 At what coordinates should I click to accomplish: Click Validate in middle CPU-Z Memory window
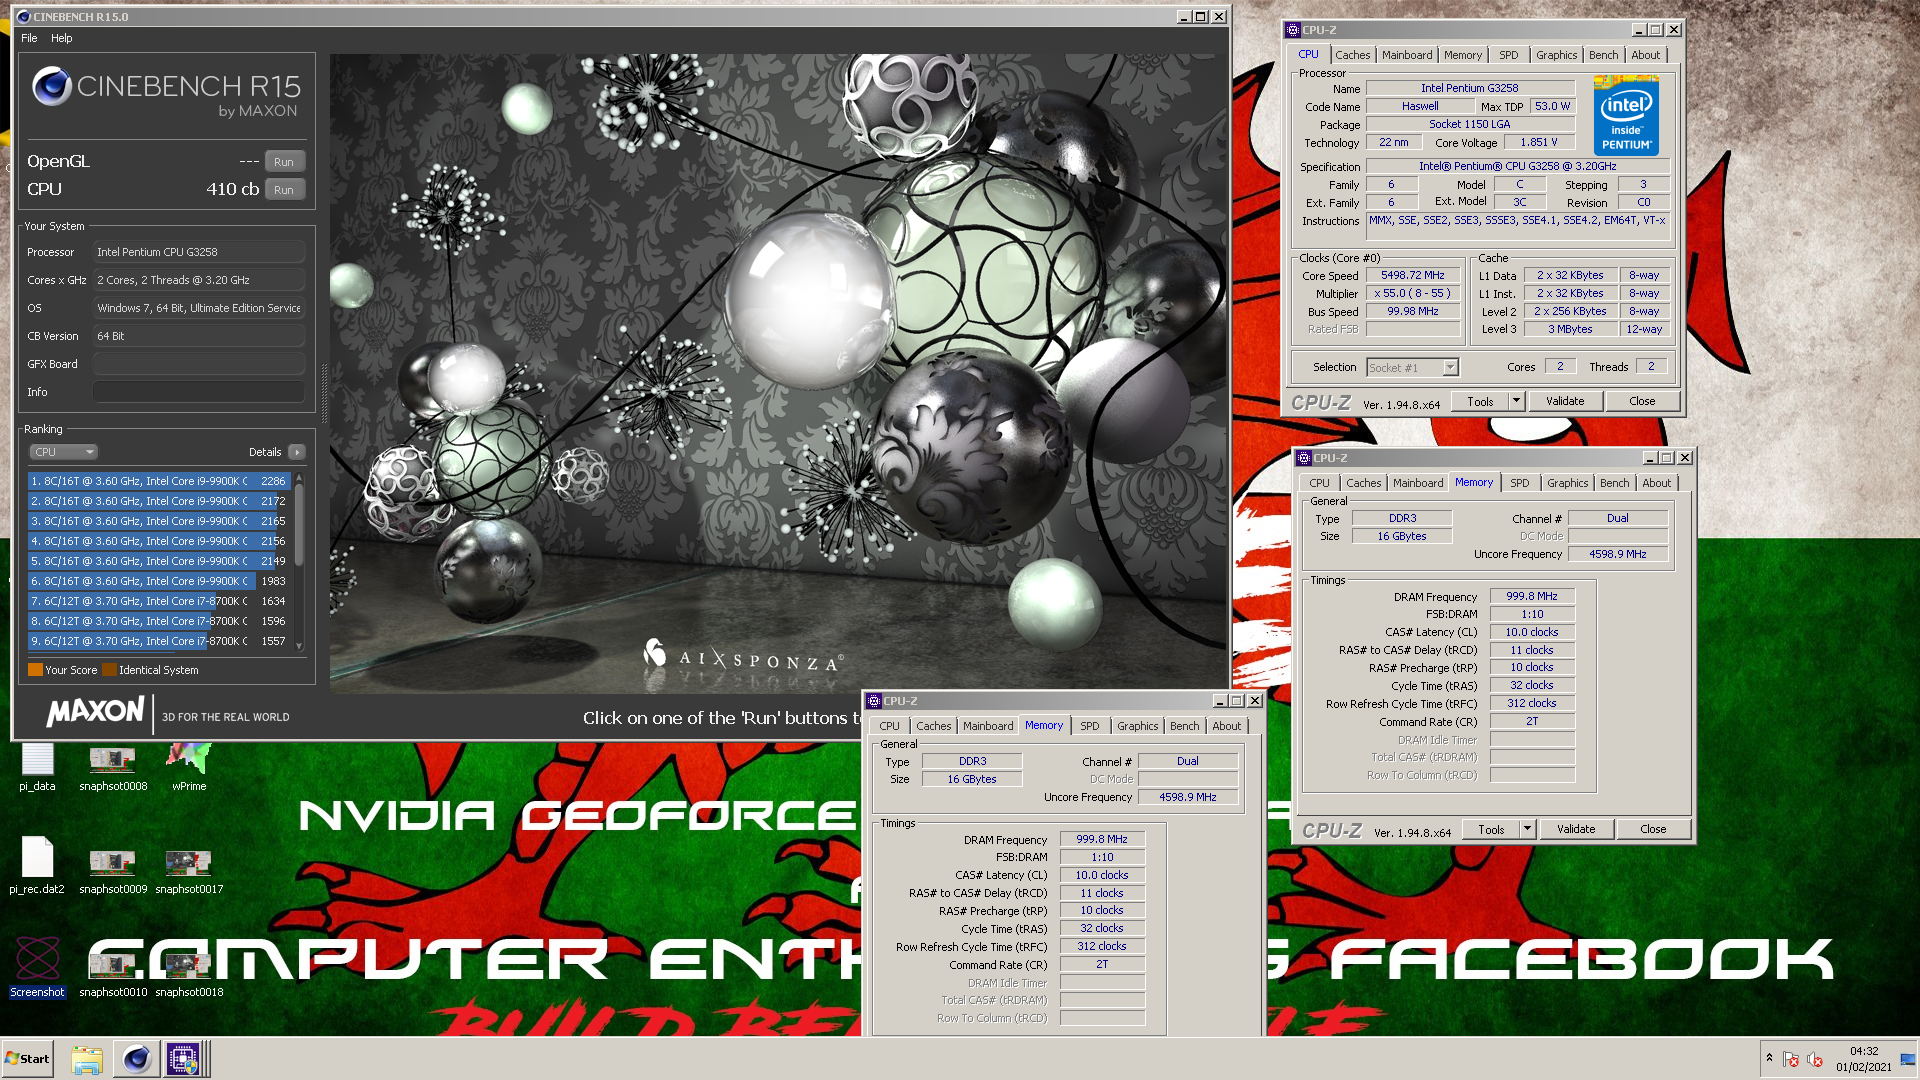point(1576,829)
